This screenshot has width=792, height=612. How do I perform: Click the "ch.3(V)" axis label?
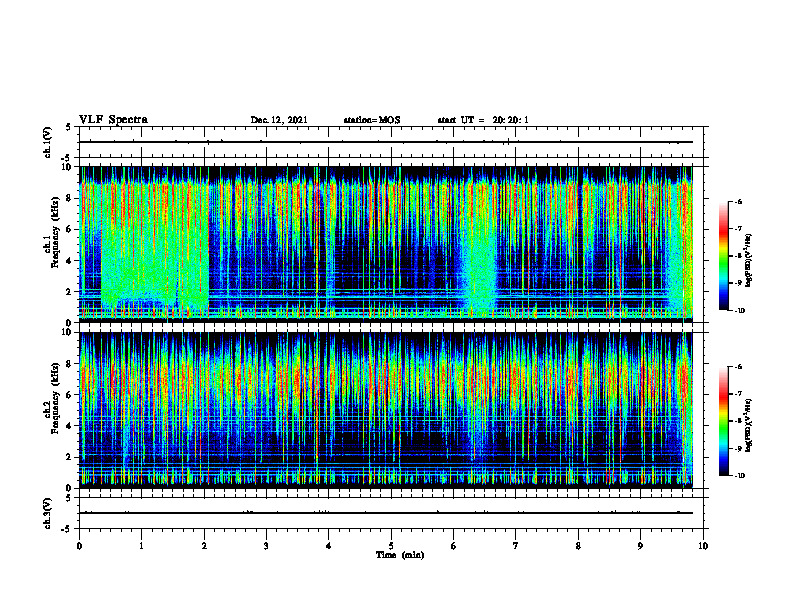(47, 513)
